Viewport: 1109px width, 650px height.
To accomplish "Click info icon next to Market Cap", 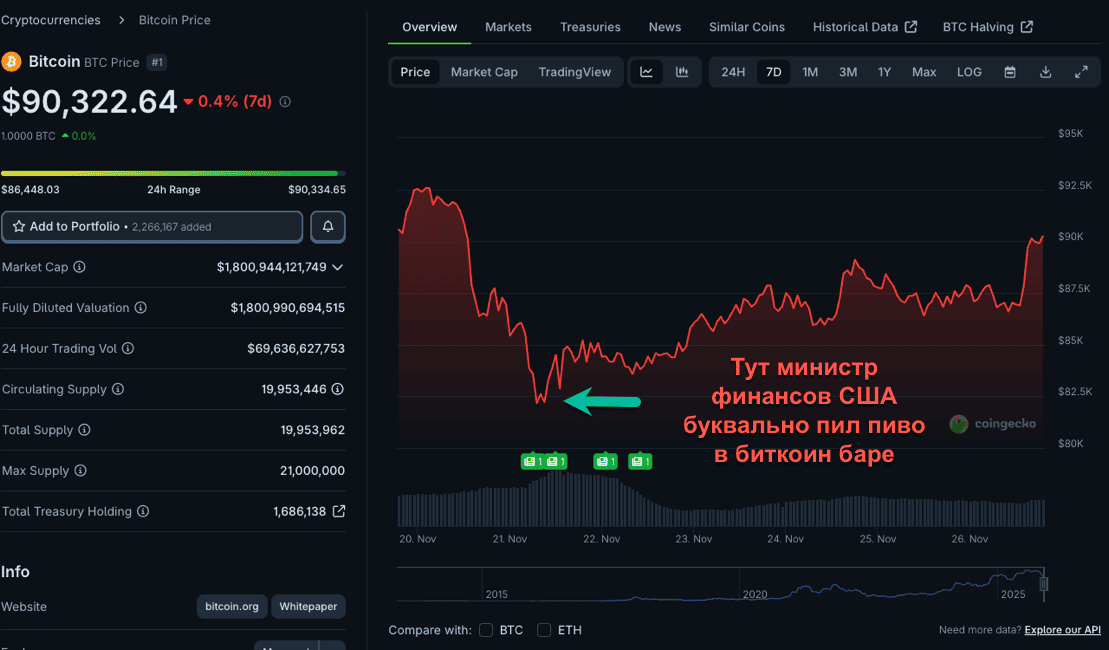I will [x=80, y=267].
